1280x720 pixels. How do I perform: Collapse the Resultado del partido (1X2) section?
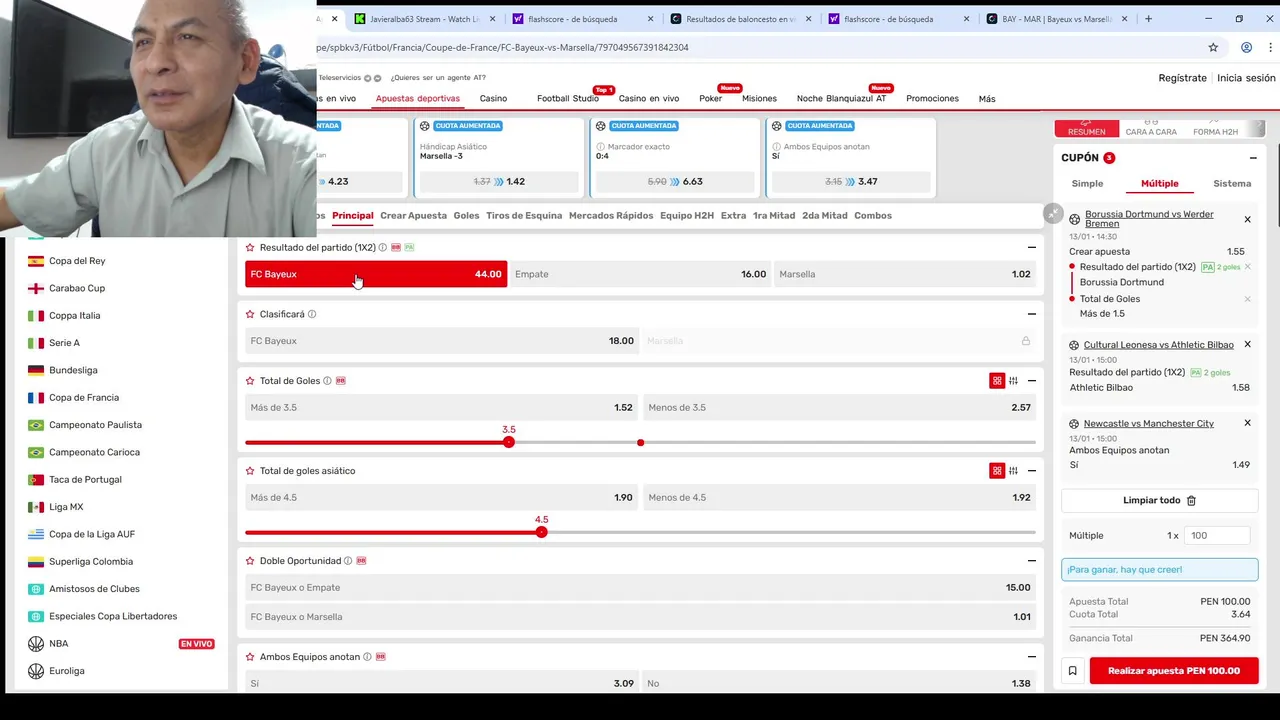[x=1031, y=247]
